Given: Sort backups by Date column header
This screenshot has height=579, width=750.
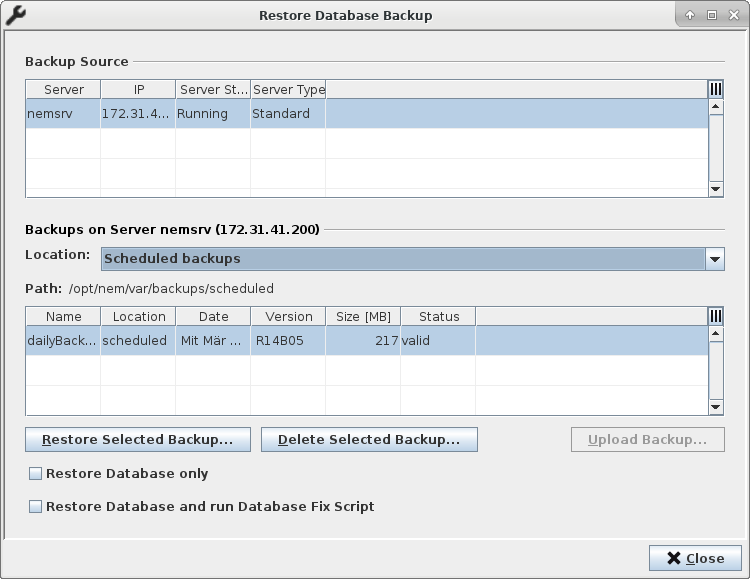Looking at the screenshot, I should [x=213, y=317].
